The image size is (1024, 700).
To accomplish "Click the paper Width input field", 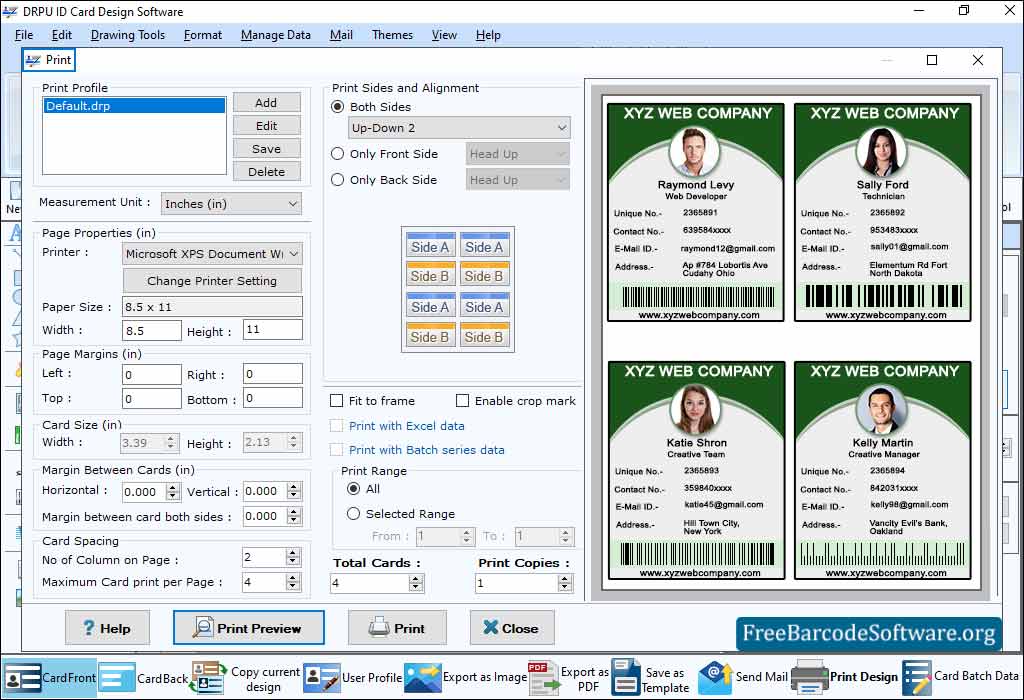I will click(152, 330).
